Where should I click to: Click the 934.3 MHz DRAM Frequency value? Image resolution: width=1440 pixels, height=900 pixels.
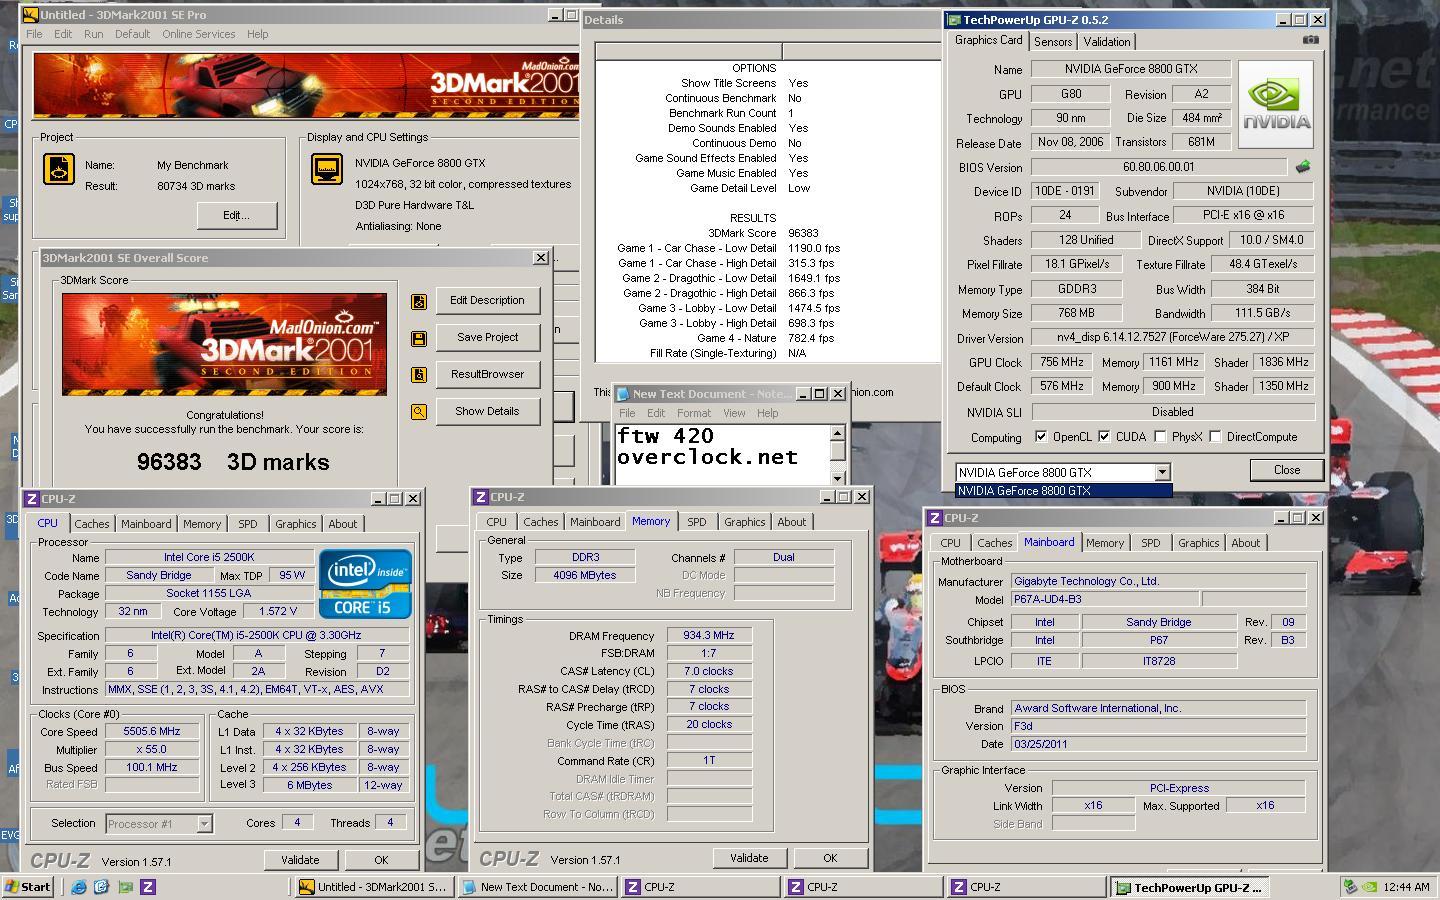pos(709,636)
